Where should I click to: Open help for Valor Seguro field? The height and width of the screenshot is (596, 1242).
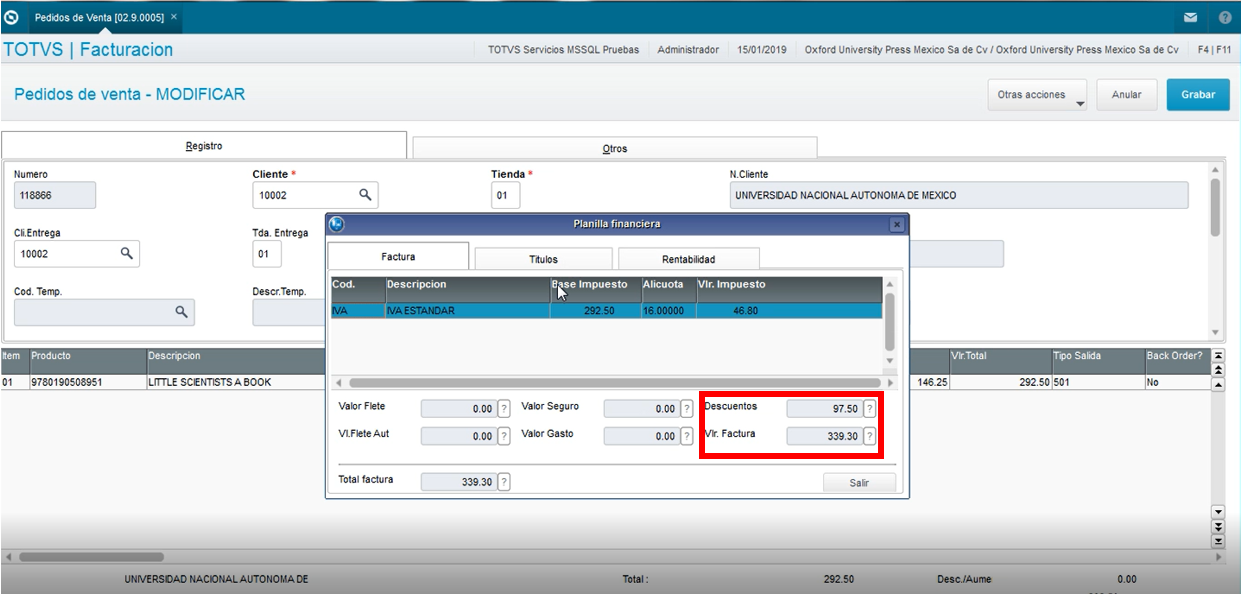[x=686, y=408]
